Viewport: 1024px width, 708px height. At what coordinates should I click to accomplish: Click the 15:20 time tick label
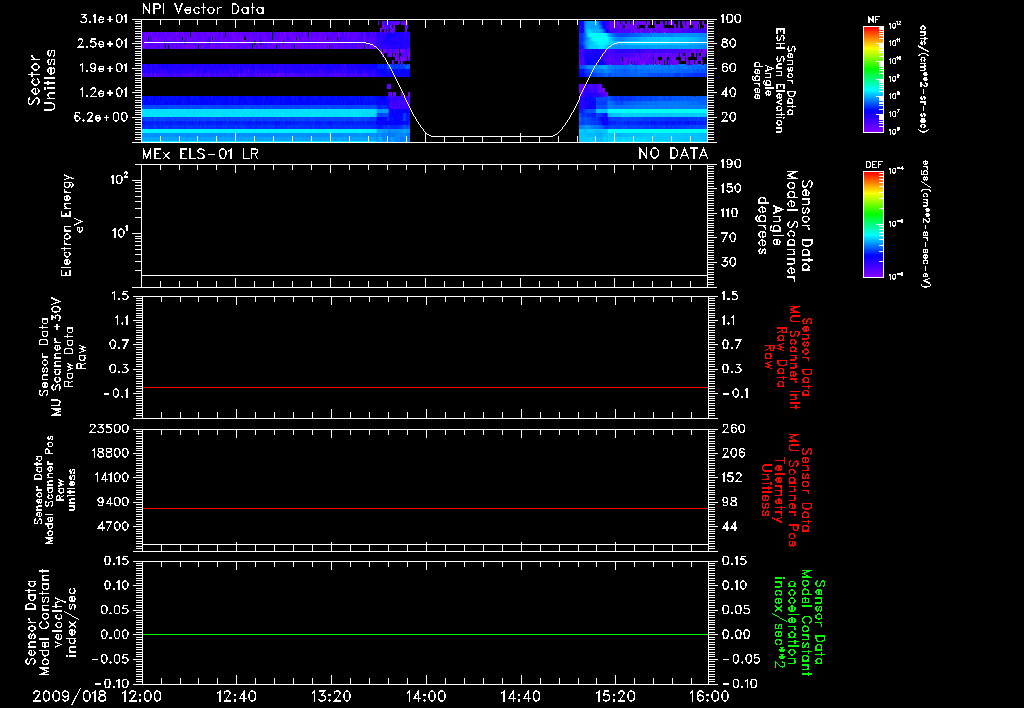[x=615, y=696]
